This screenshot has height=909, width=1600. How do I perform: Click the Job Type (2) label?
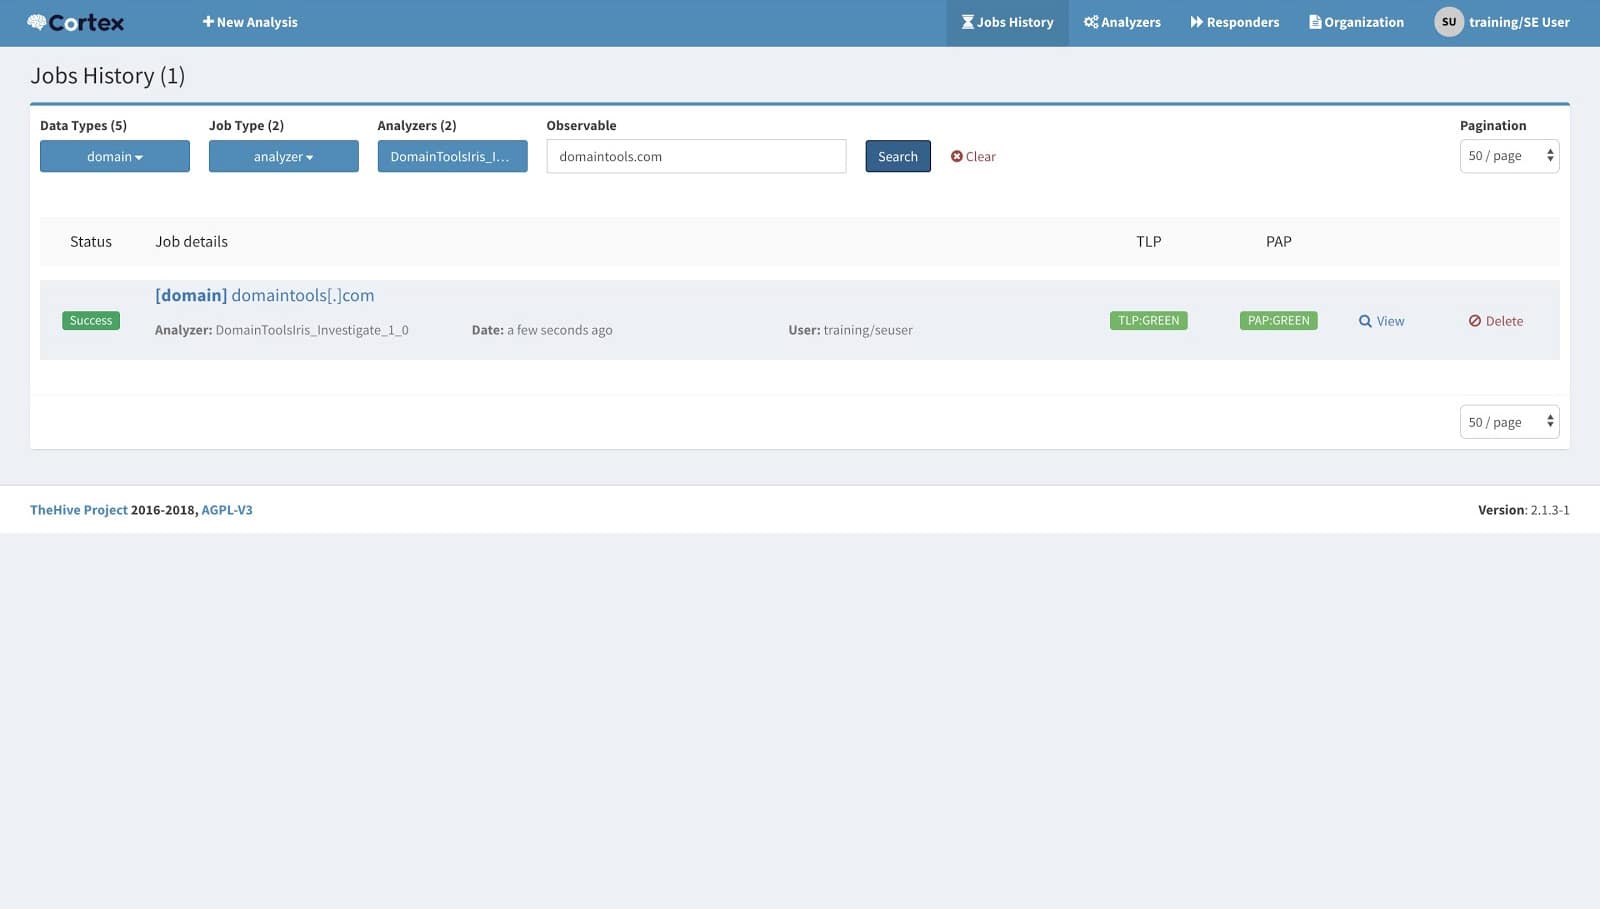tap(246, 125)
